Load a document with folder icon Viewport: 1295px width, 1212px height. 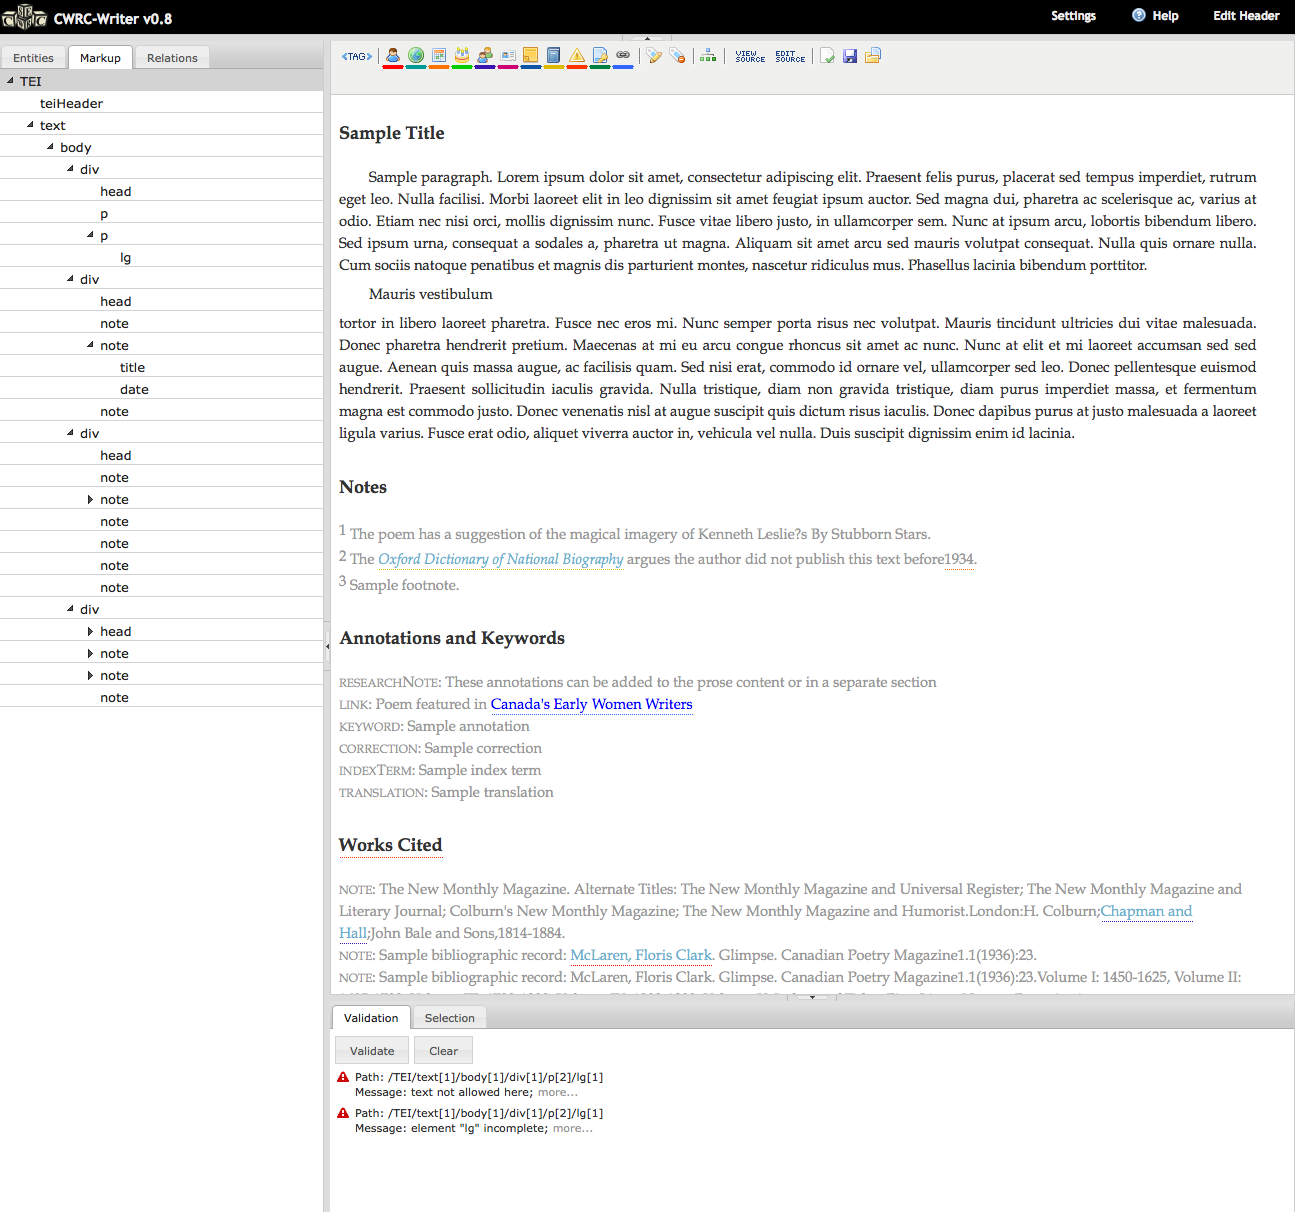pos(873,56)
